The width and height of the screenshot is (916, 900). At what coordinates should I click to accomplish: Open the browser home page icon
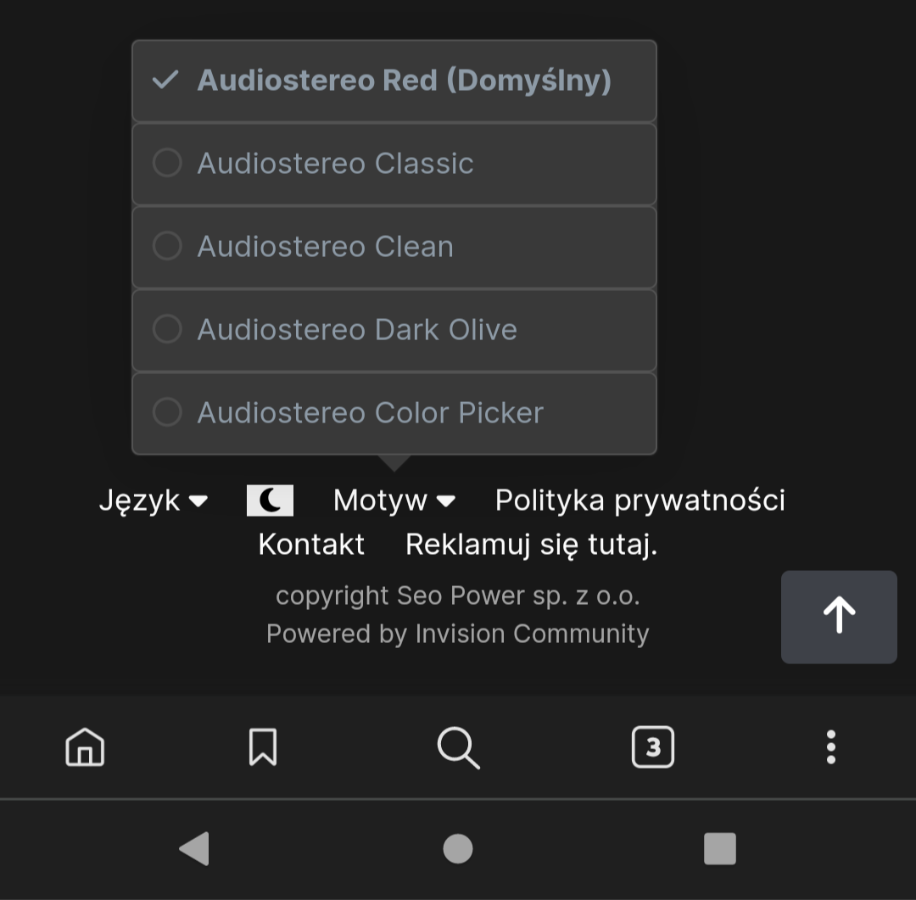point(85,747)
